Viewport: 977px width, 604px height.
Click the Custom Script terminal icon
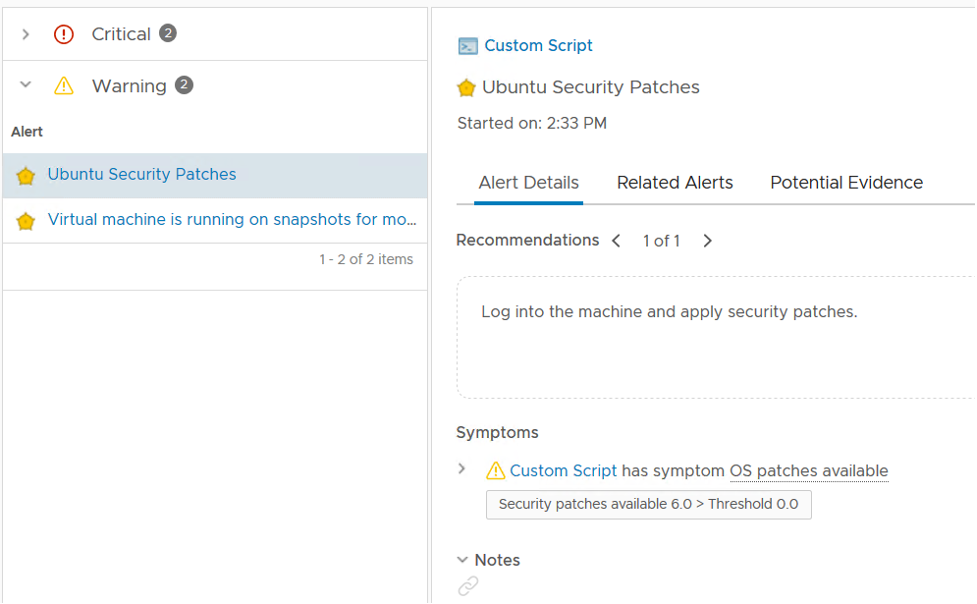pyautogui.click(x=467, y=46)
